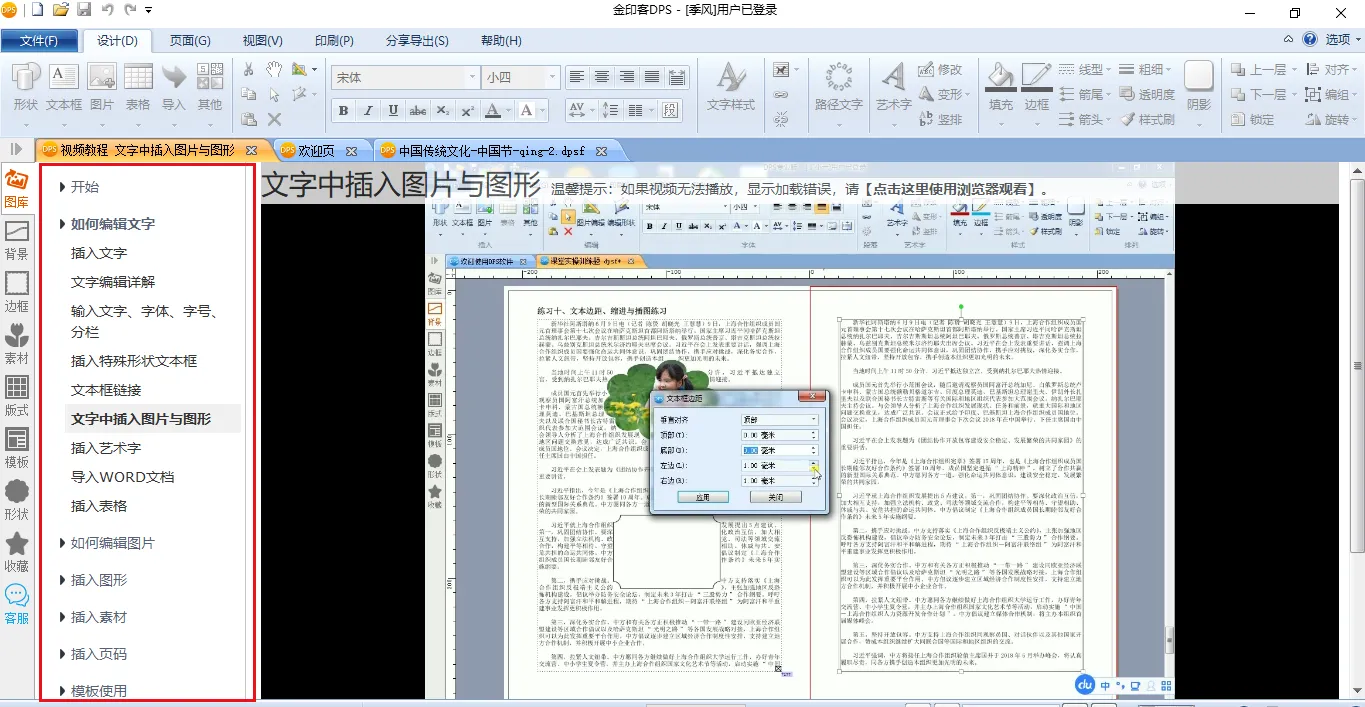Toggle underline text formatting

(x=393, y=111)
